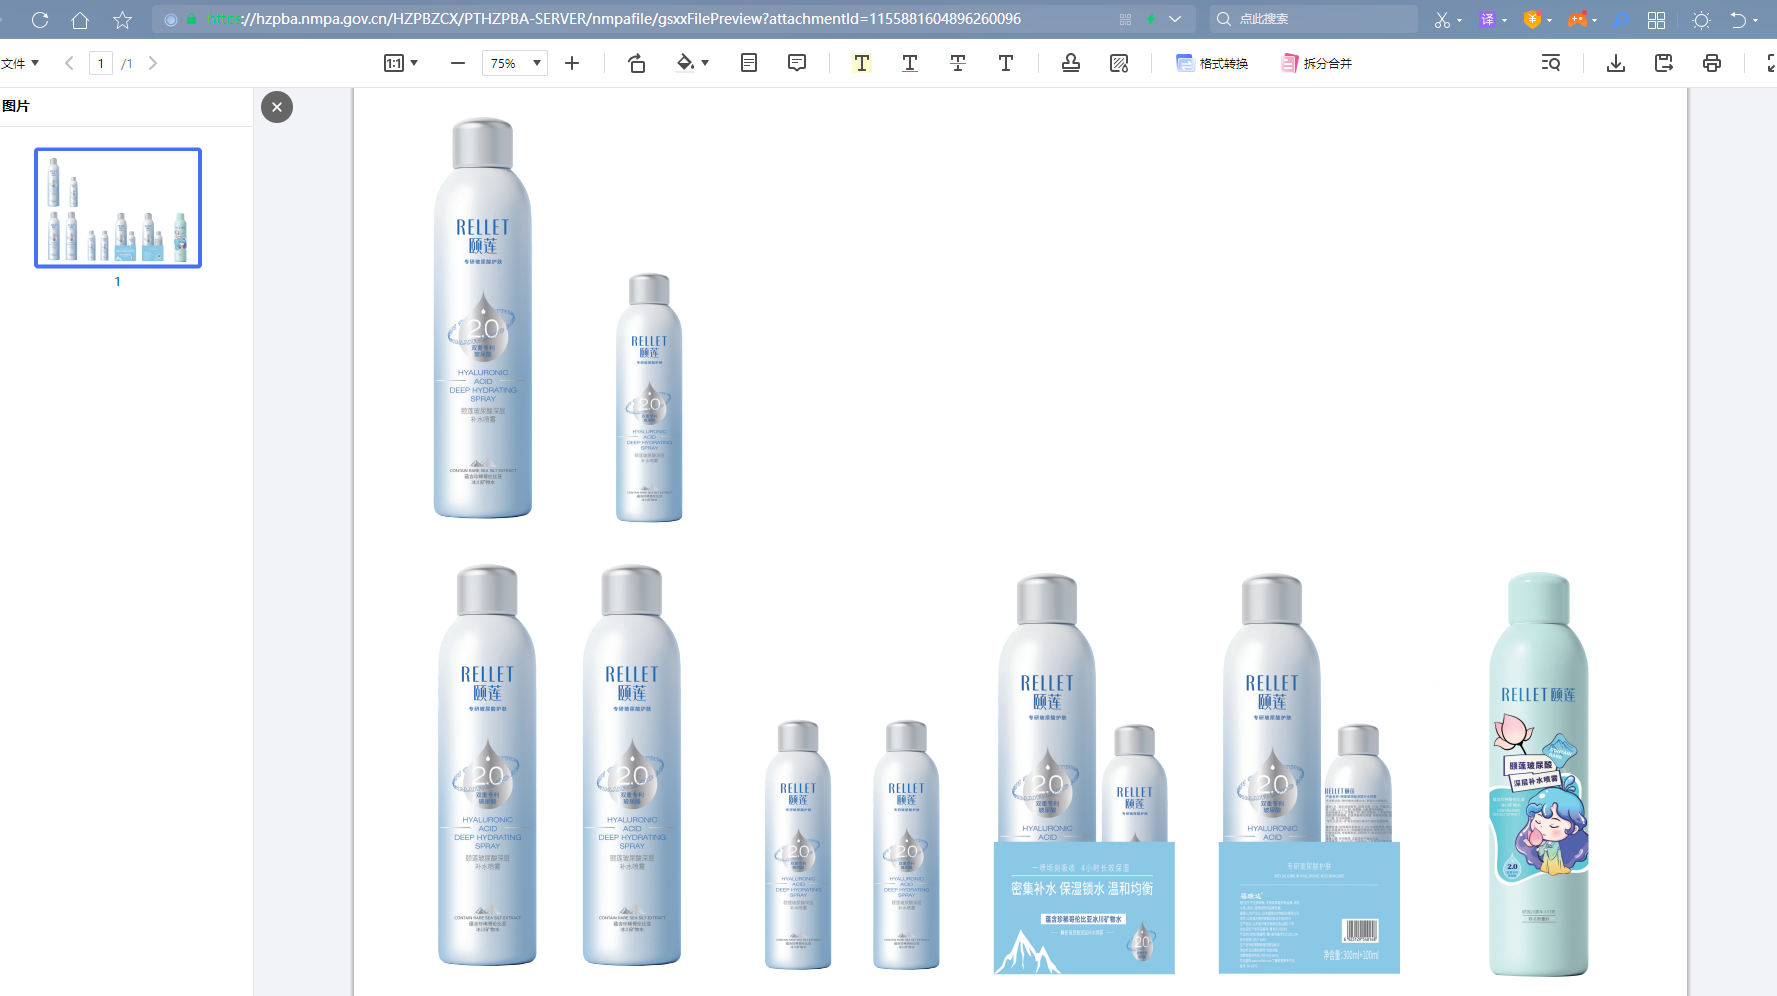This screenshot has width=1777, height=996.
Task: Rotate the page with the rotate icon
Action: 636,63
